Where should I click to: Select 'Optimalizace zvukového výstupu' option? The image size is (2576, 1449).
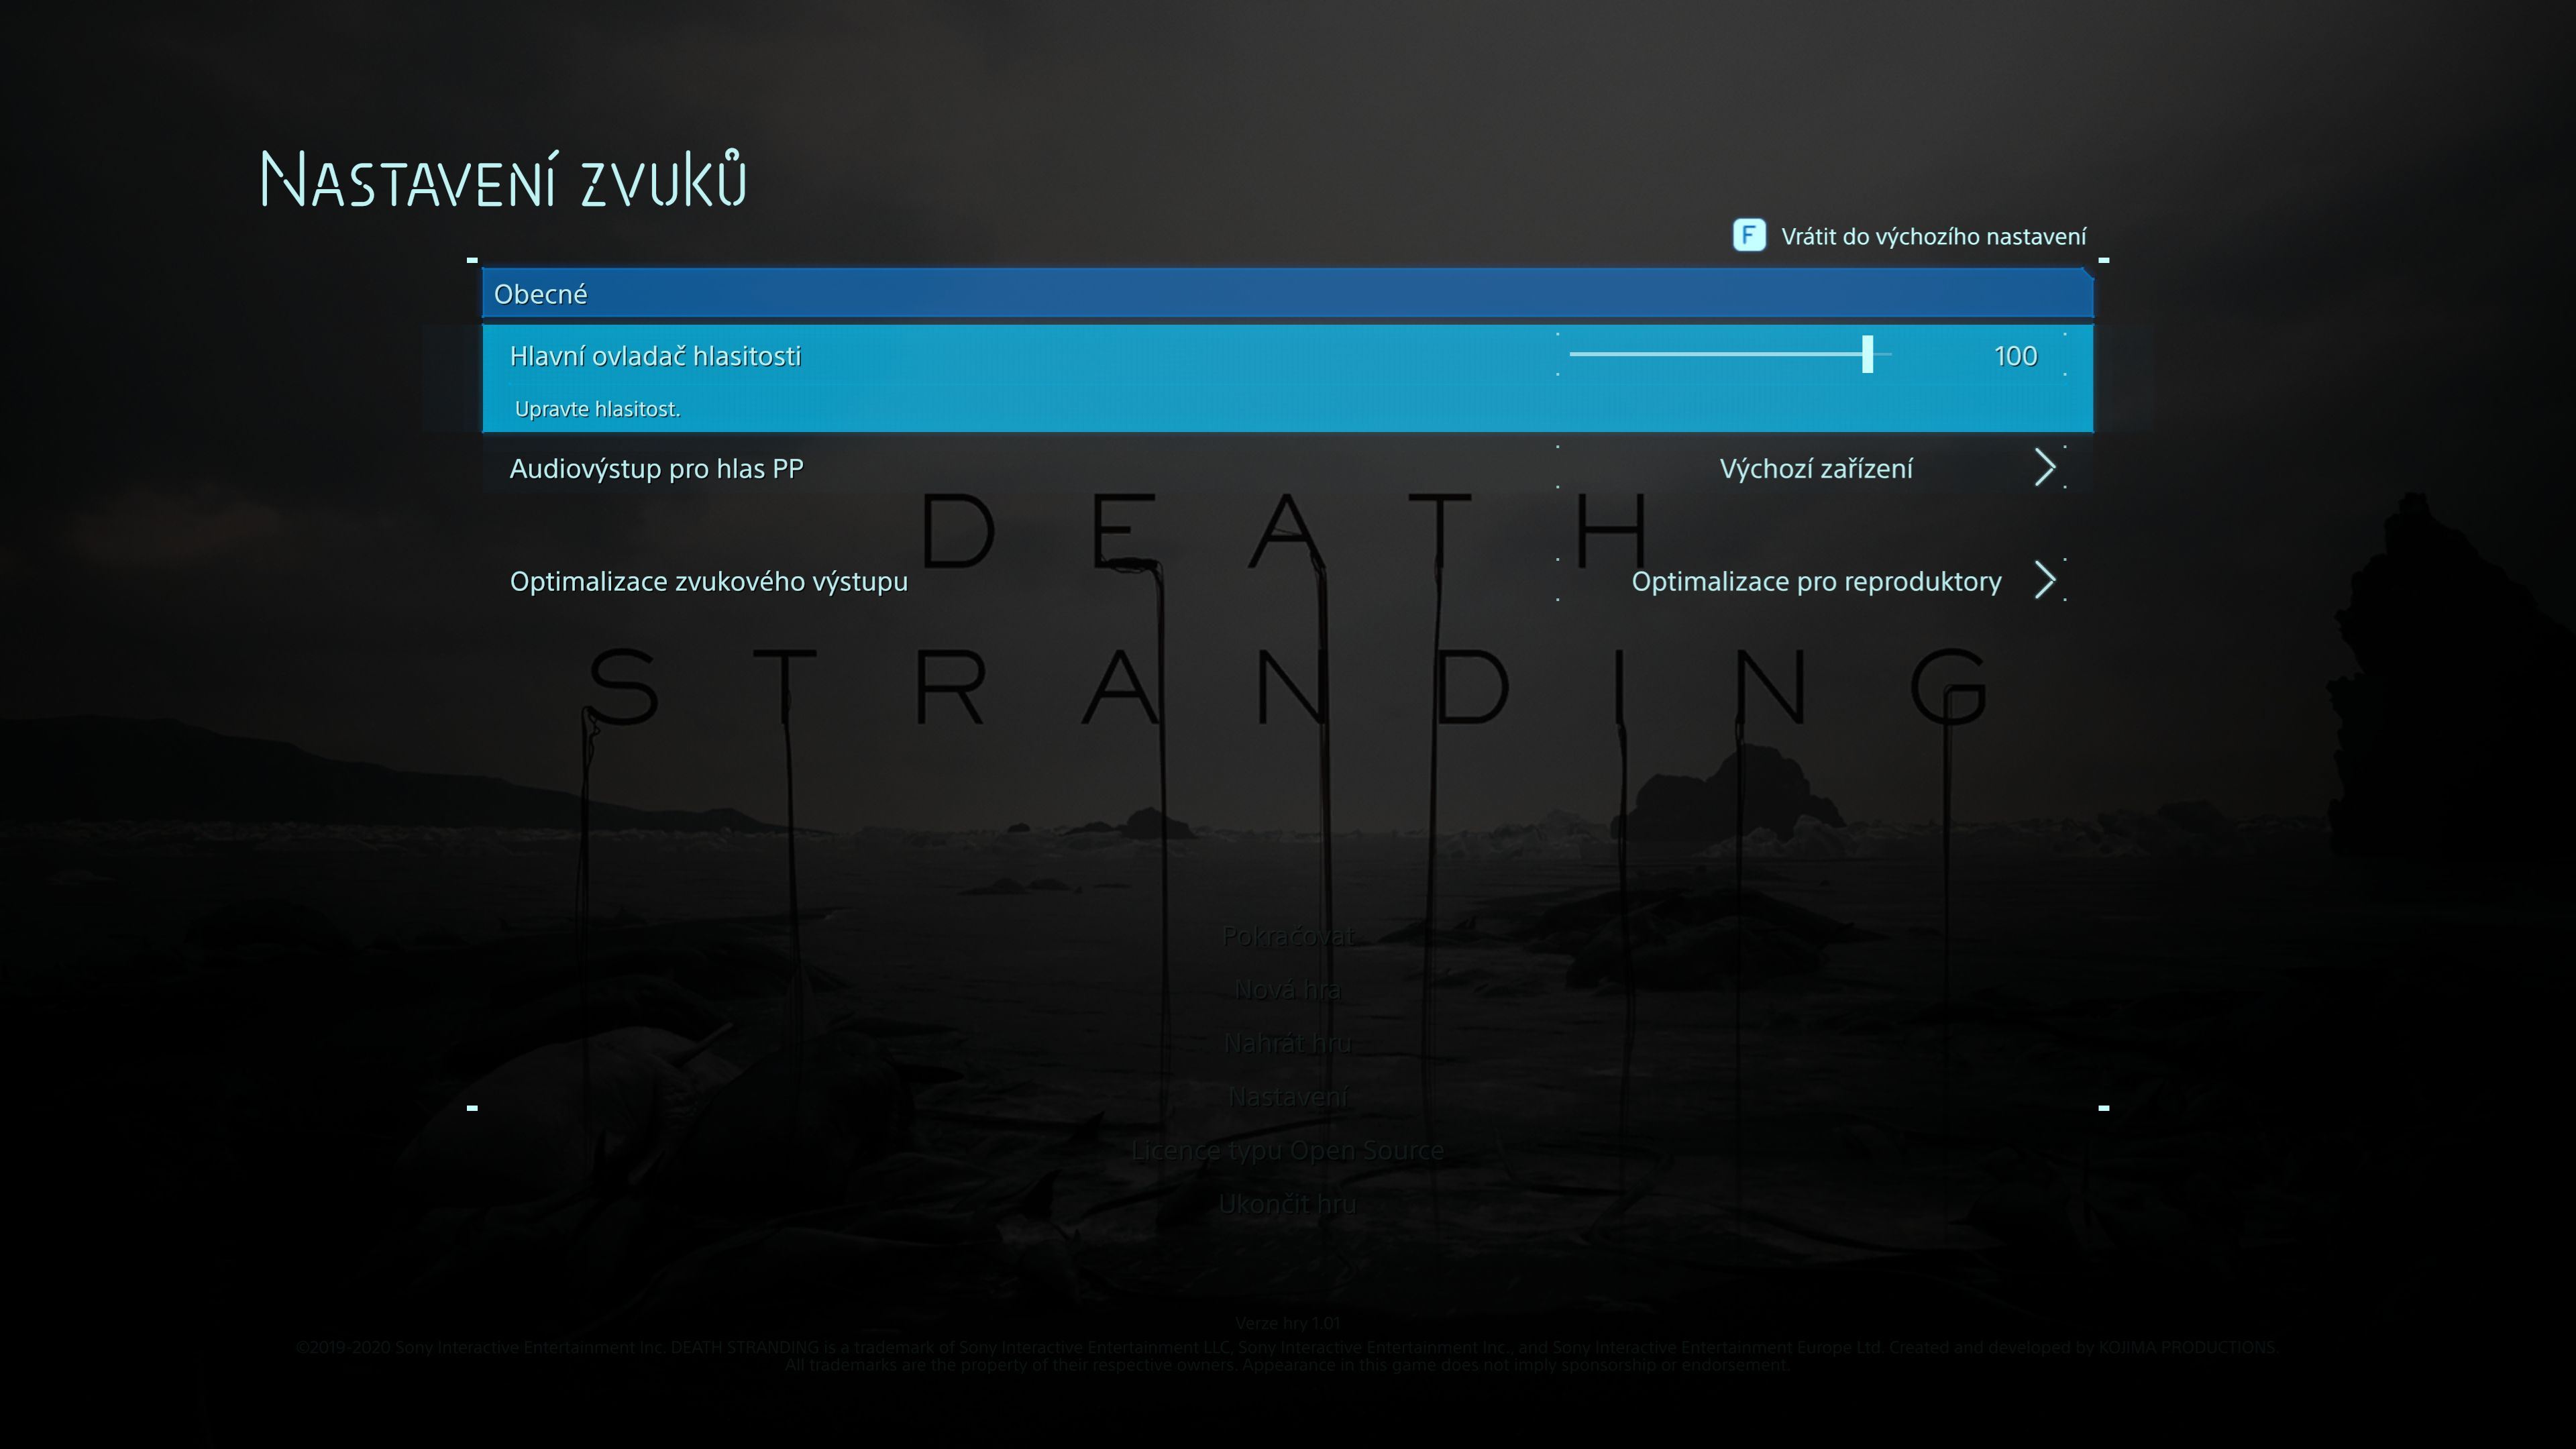708,582
